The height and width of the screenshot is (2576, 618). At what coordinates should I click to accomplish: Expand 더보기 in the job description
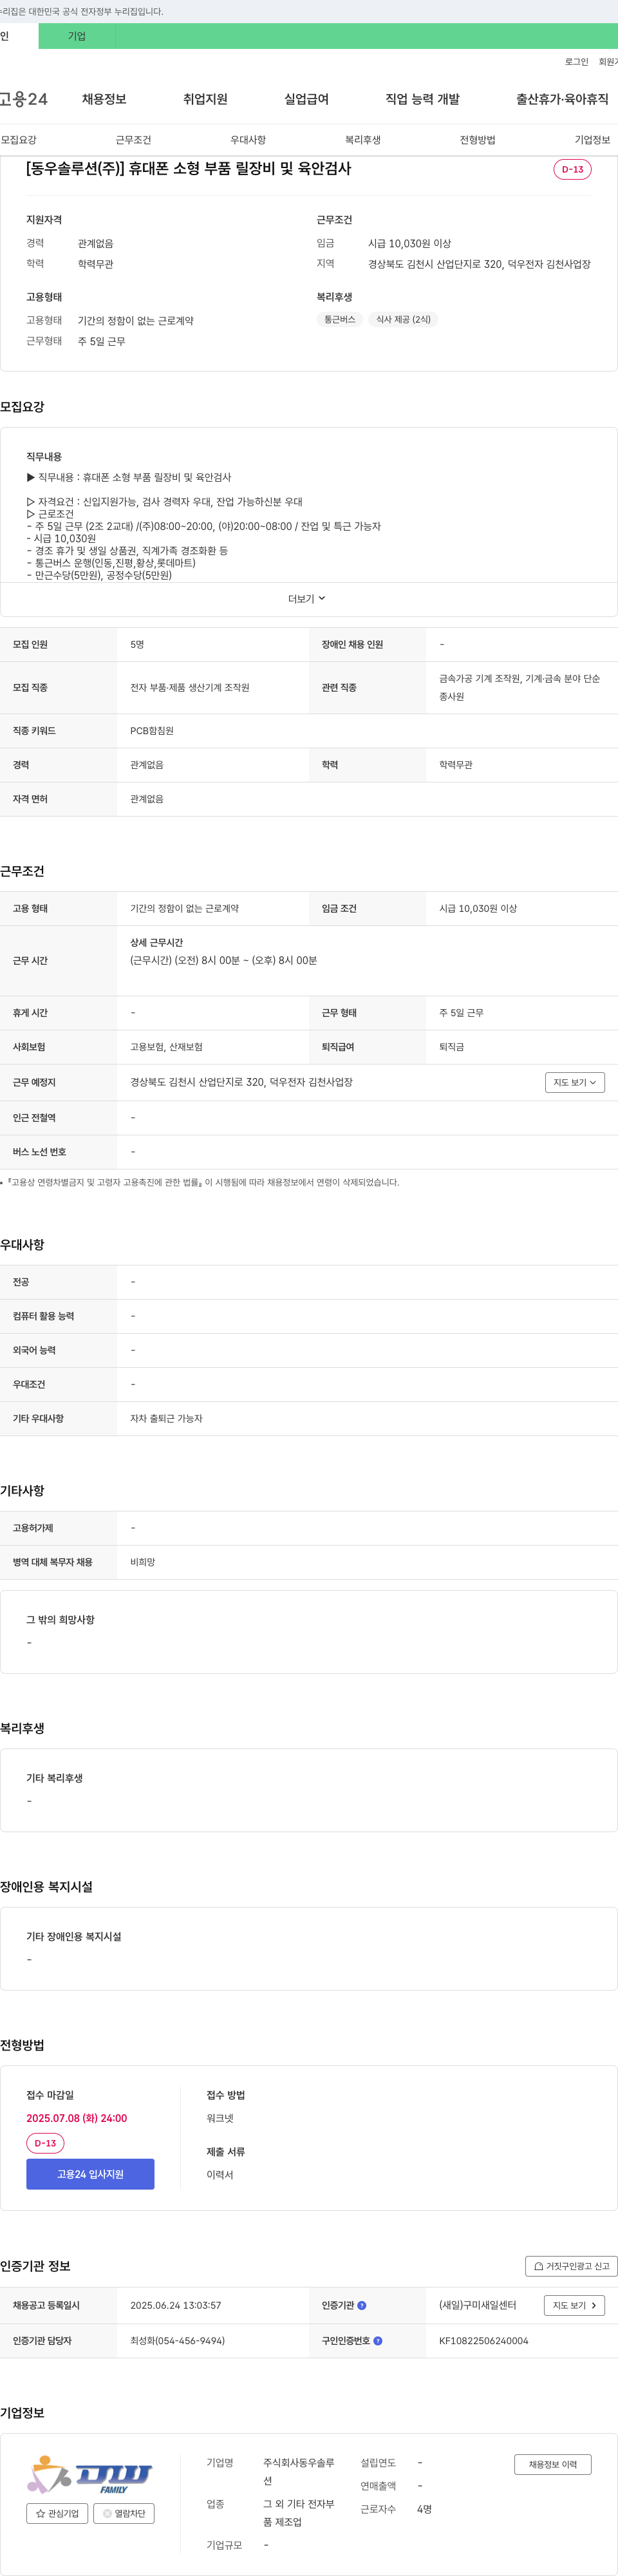pyautogui.click(x=307, y=599)
